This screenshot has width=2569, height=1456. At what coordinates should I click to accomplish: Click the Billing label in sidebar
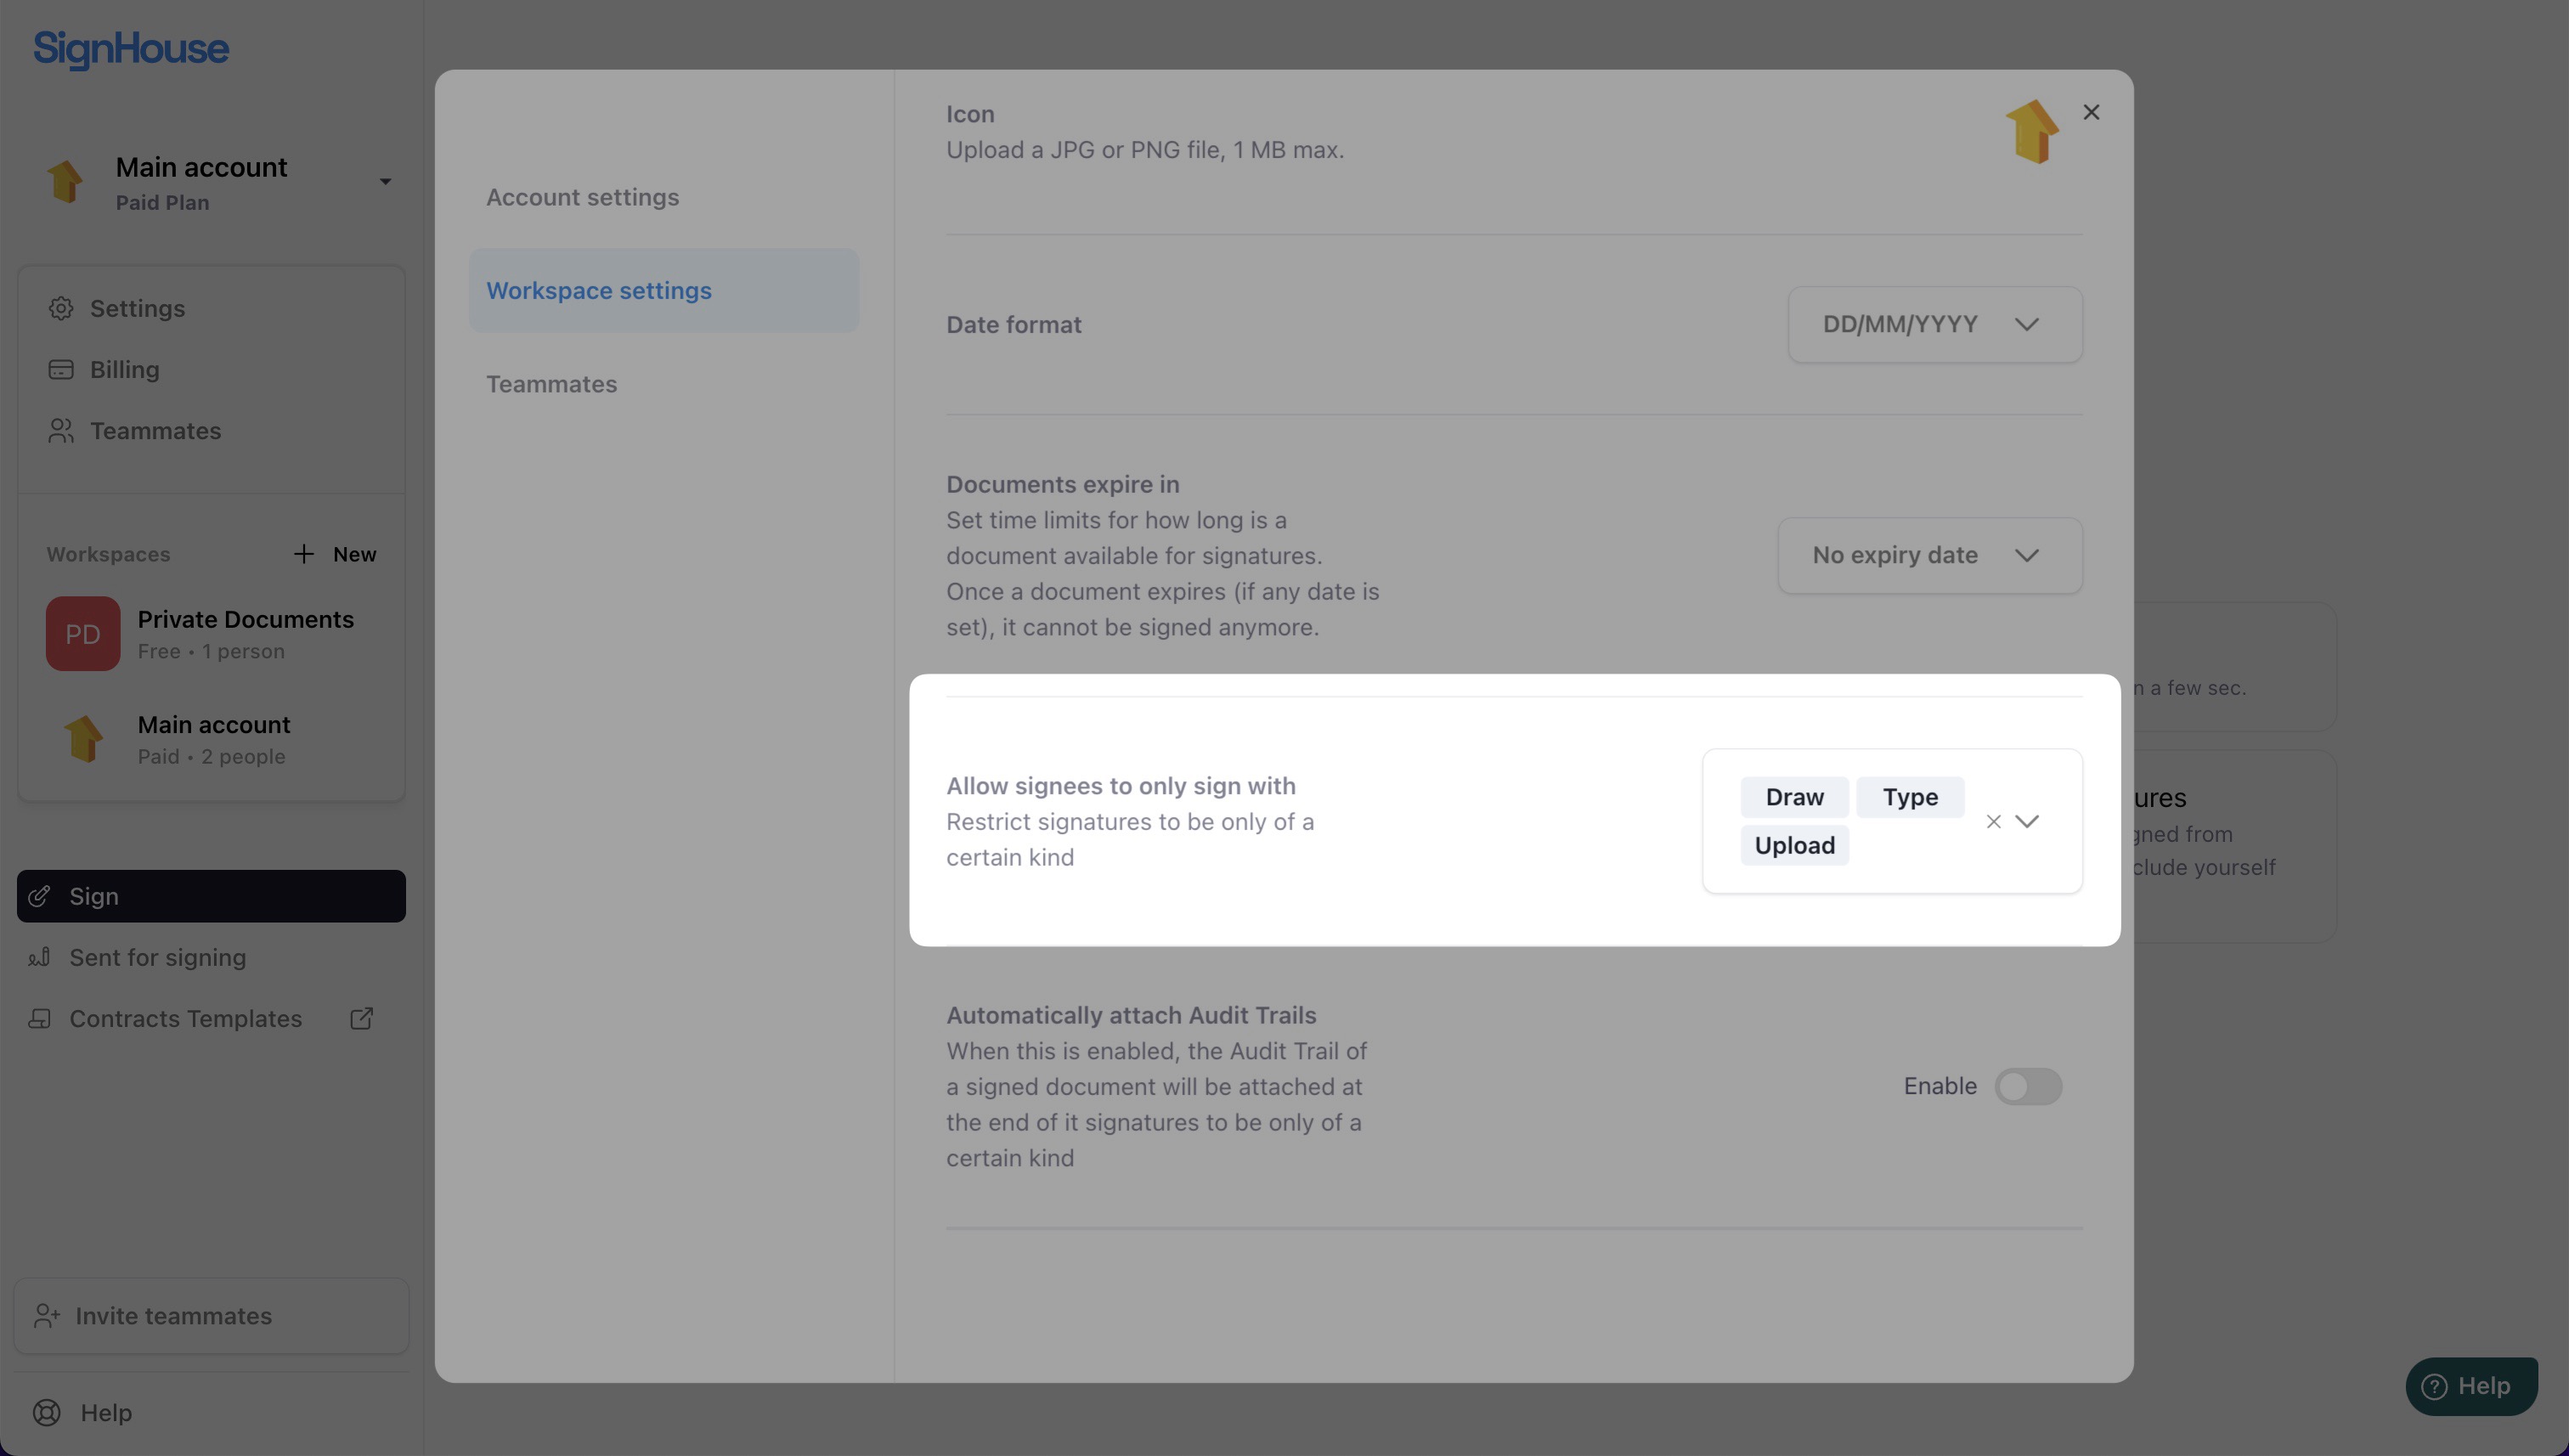coord(125,369)
